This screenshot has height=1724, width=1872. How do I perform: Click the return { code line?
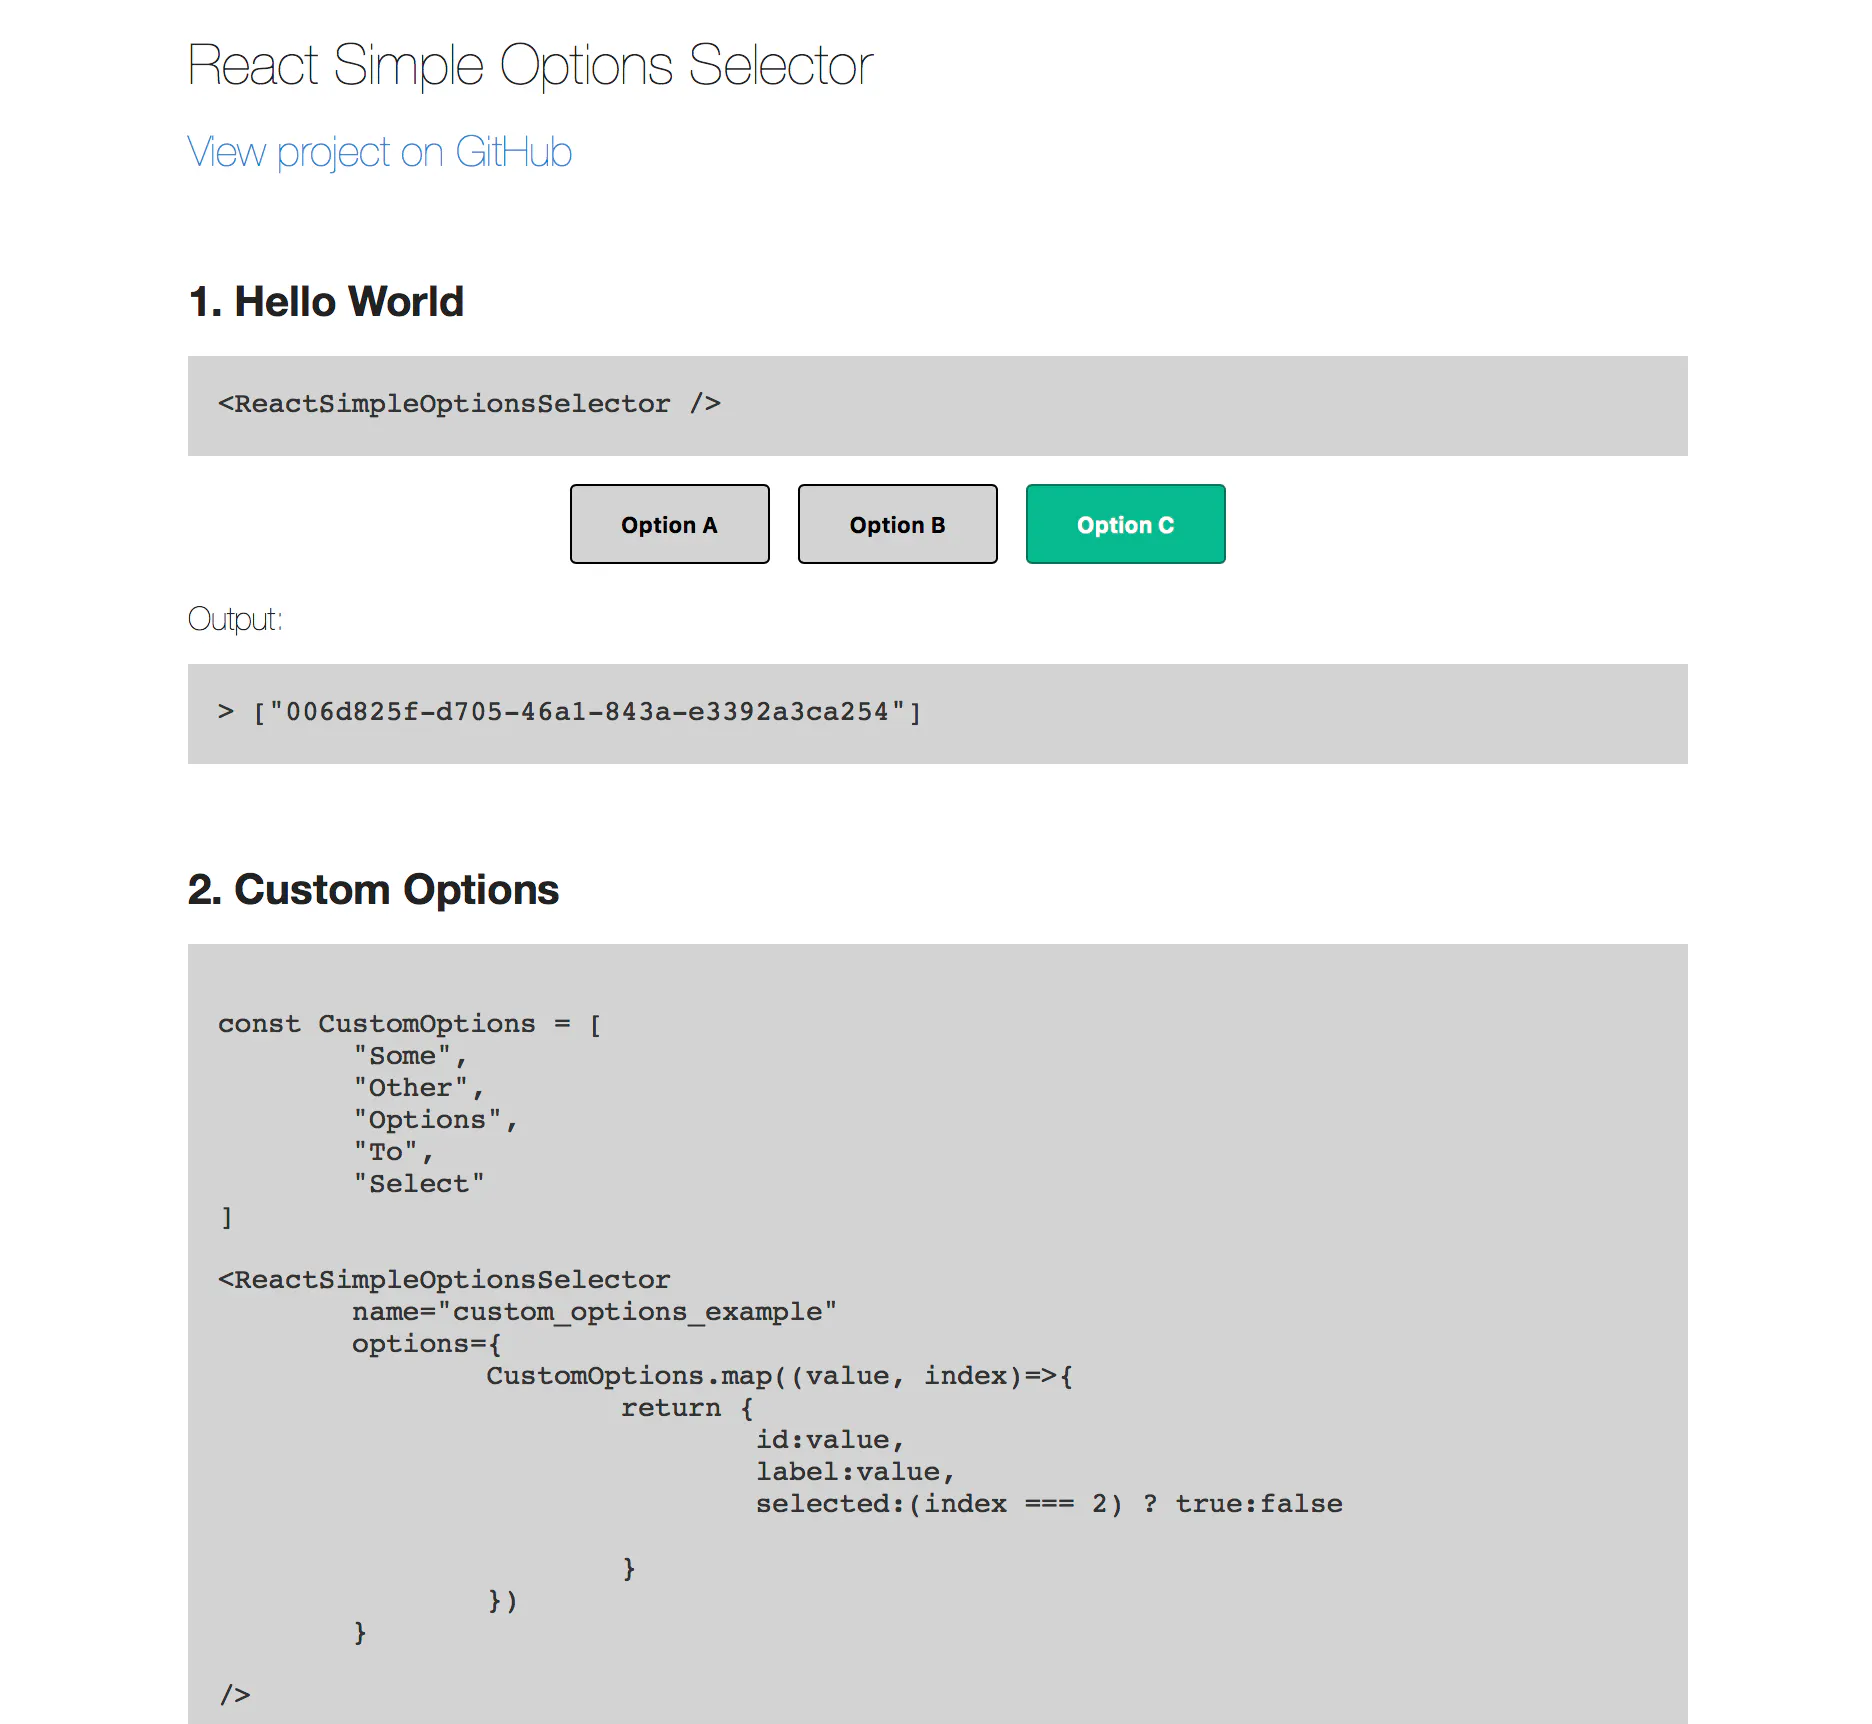click(x=688, y=1408)
